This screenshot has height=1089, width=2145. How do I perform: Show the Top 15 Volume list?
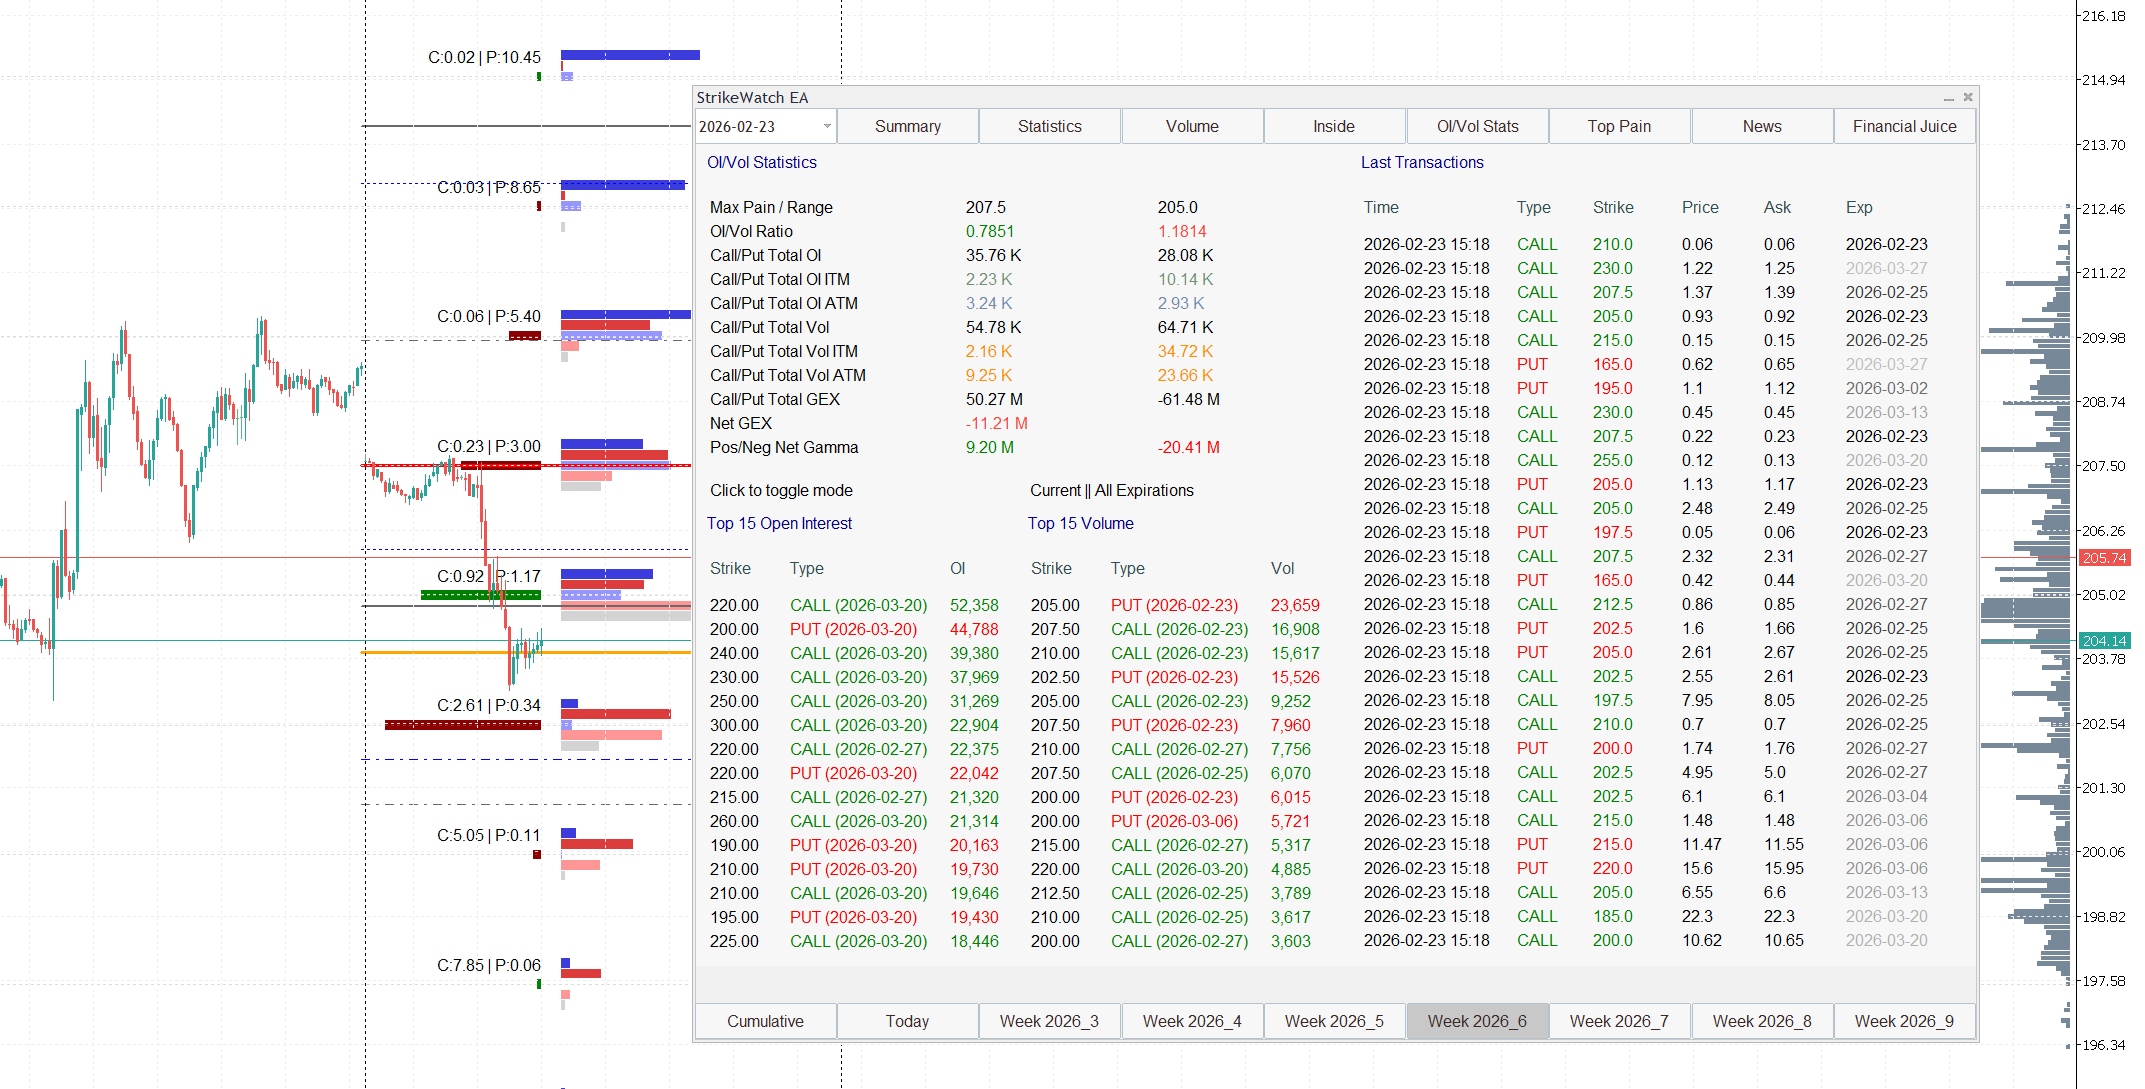(1080, 523)
